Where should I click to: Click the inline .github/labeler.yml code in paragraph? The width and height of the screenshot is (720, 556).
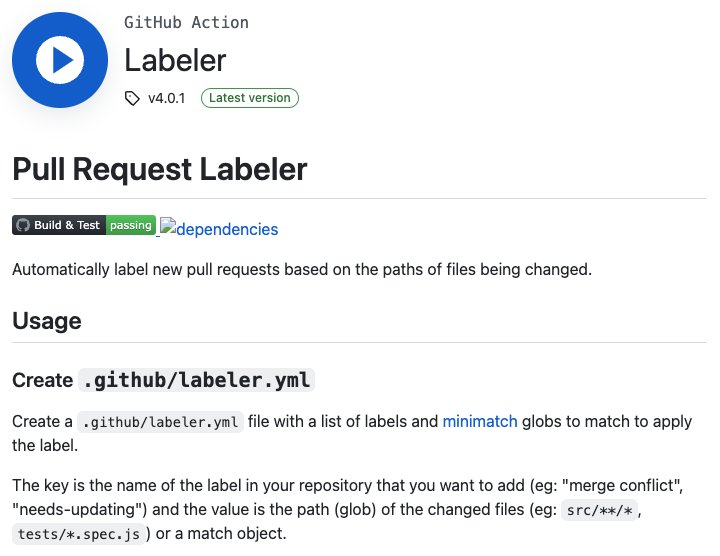point(160,422)
